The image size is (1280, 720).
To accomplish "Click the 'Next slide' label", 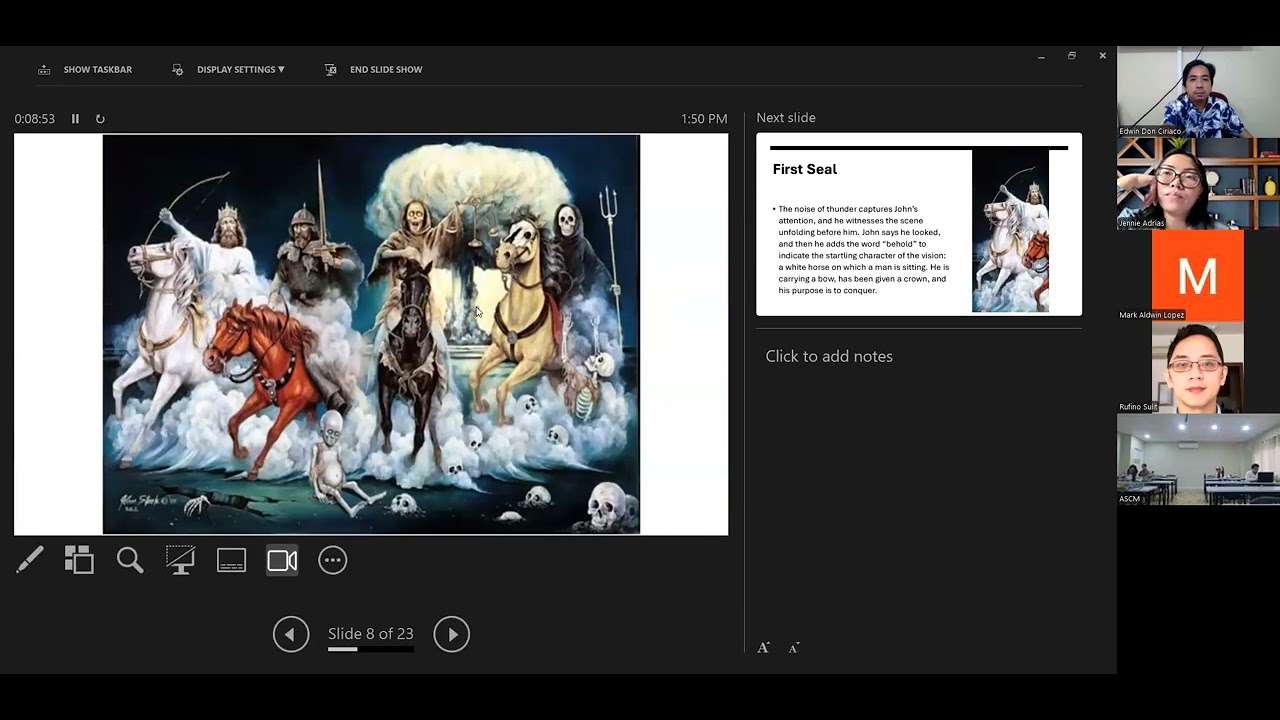I will 786,117.
